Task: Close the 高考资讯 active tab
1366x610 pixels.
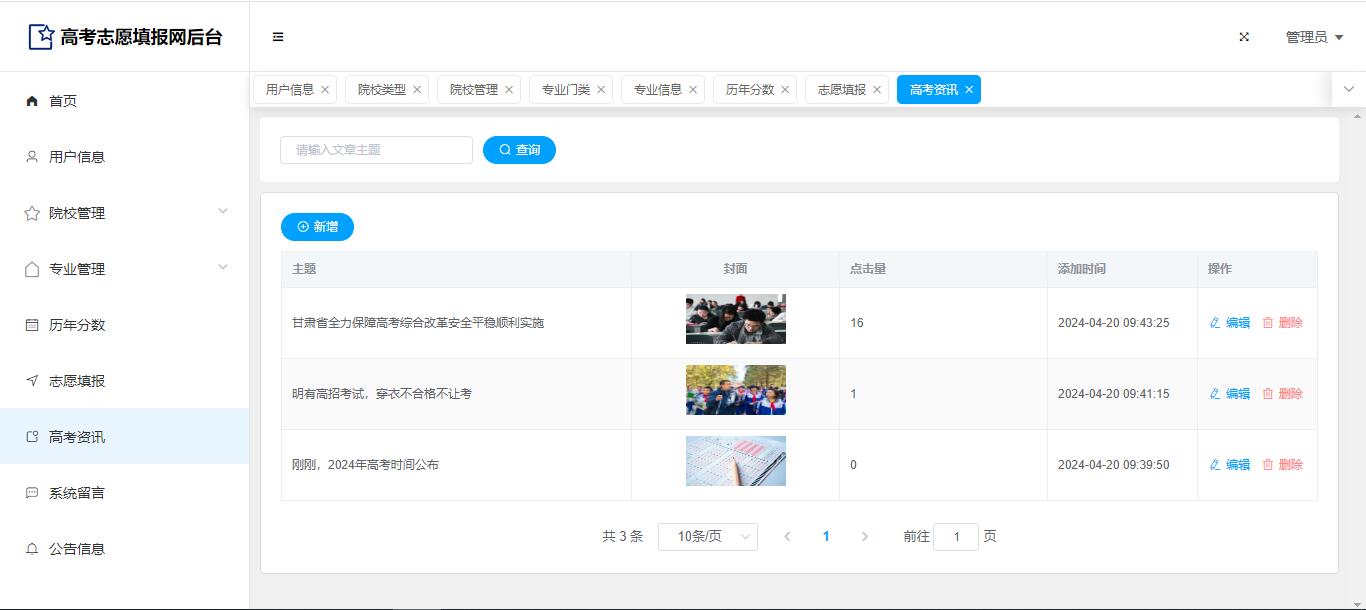Action: tap(969, 90)
